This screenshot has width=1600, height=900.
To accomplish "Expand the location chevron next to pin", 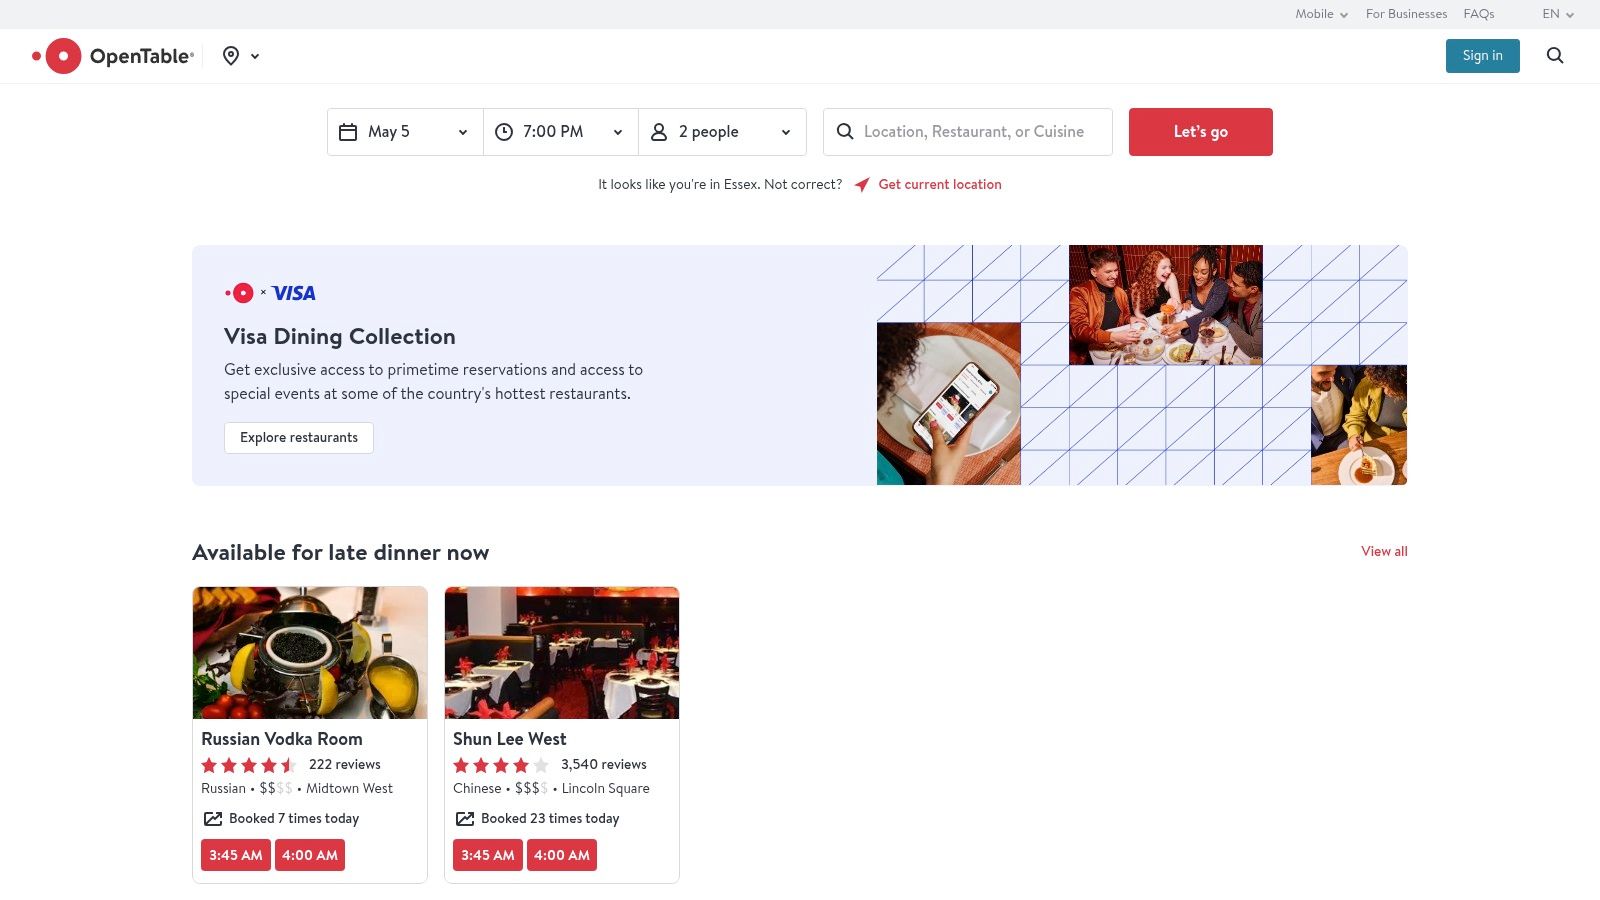I will coord(255,56).
